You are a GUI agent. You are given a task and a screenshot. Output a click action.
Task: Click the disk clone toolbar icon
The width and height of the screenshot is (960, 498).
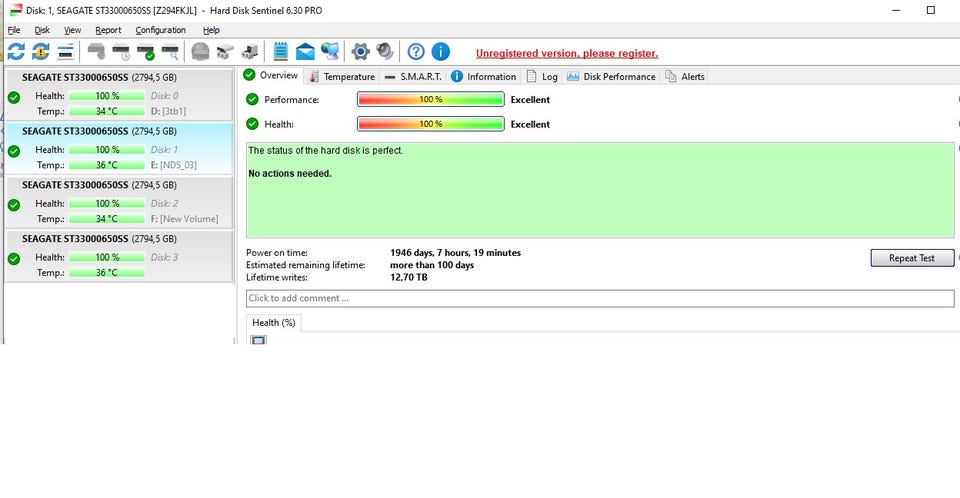pyautogui.click(x=225, y=52)
